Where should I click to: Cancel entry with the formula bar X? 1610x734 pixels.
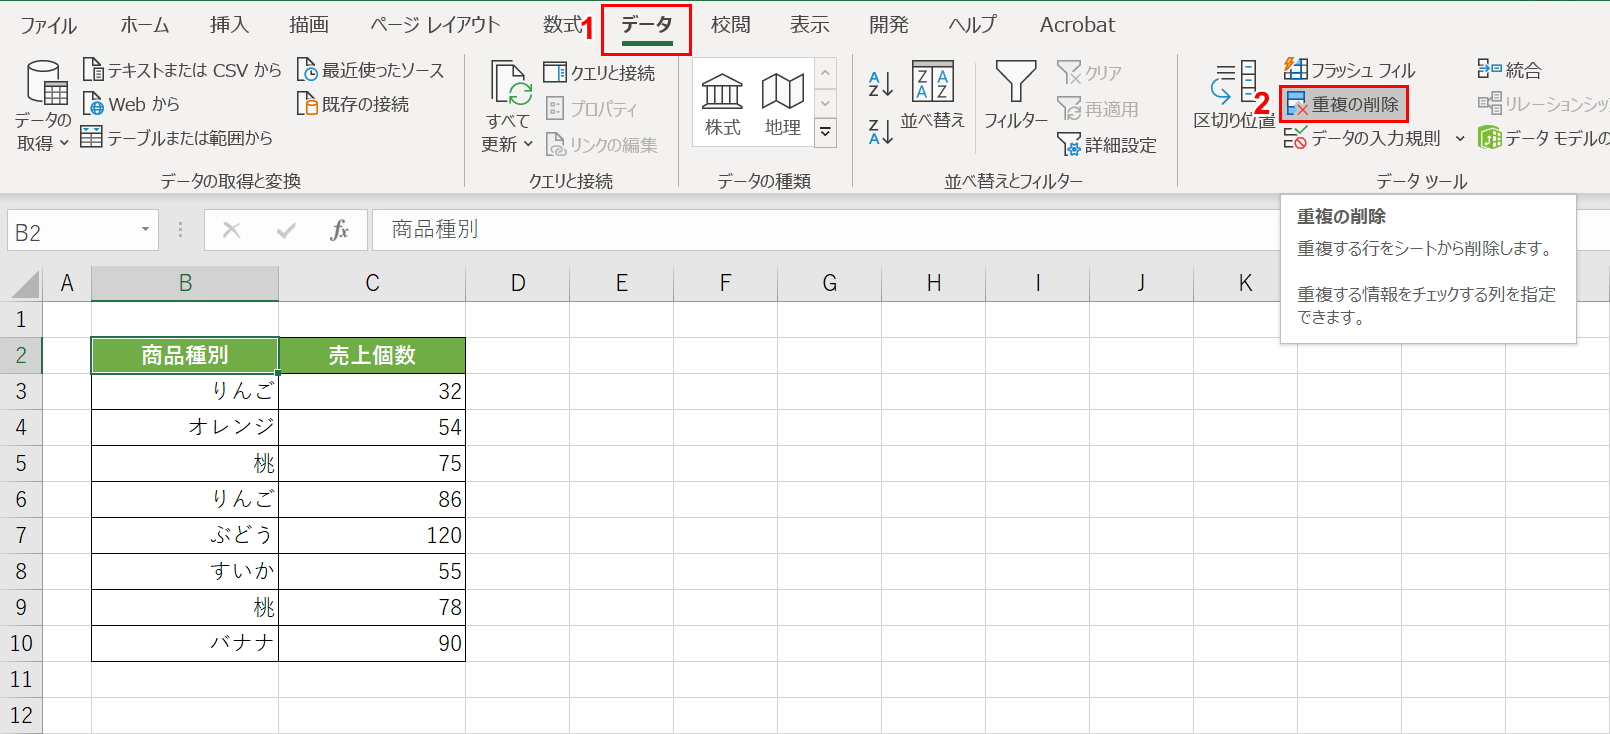pyautogui.click(x=231, y=230)
